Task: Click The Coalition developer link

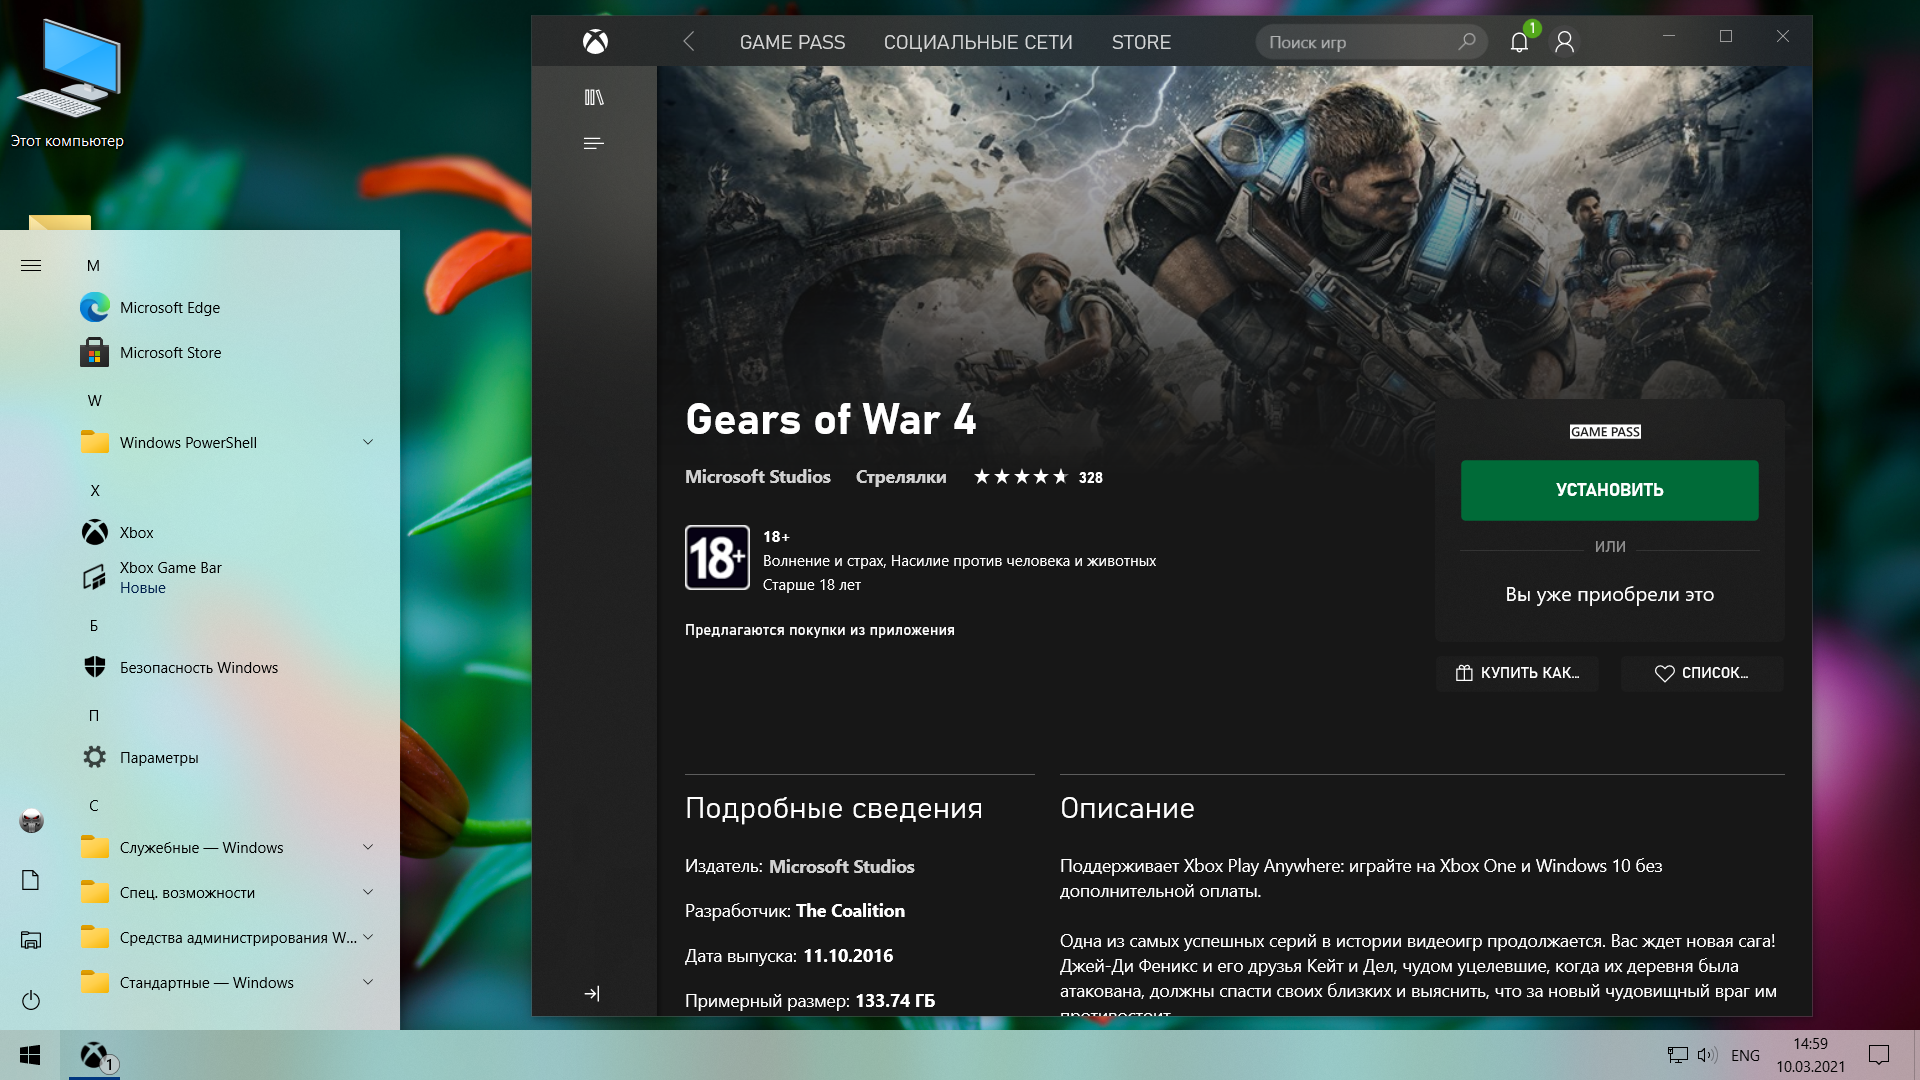Action: click(x=850, y=911)
